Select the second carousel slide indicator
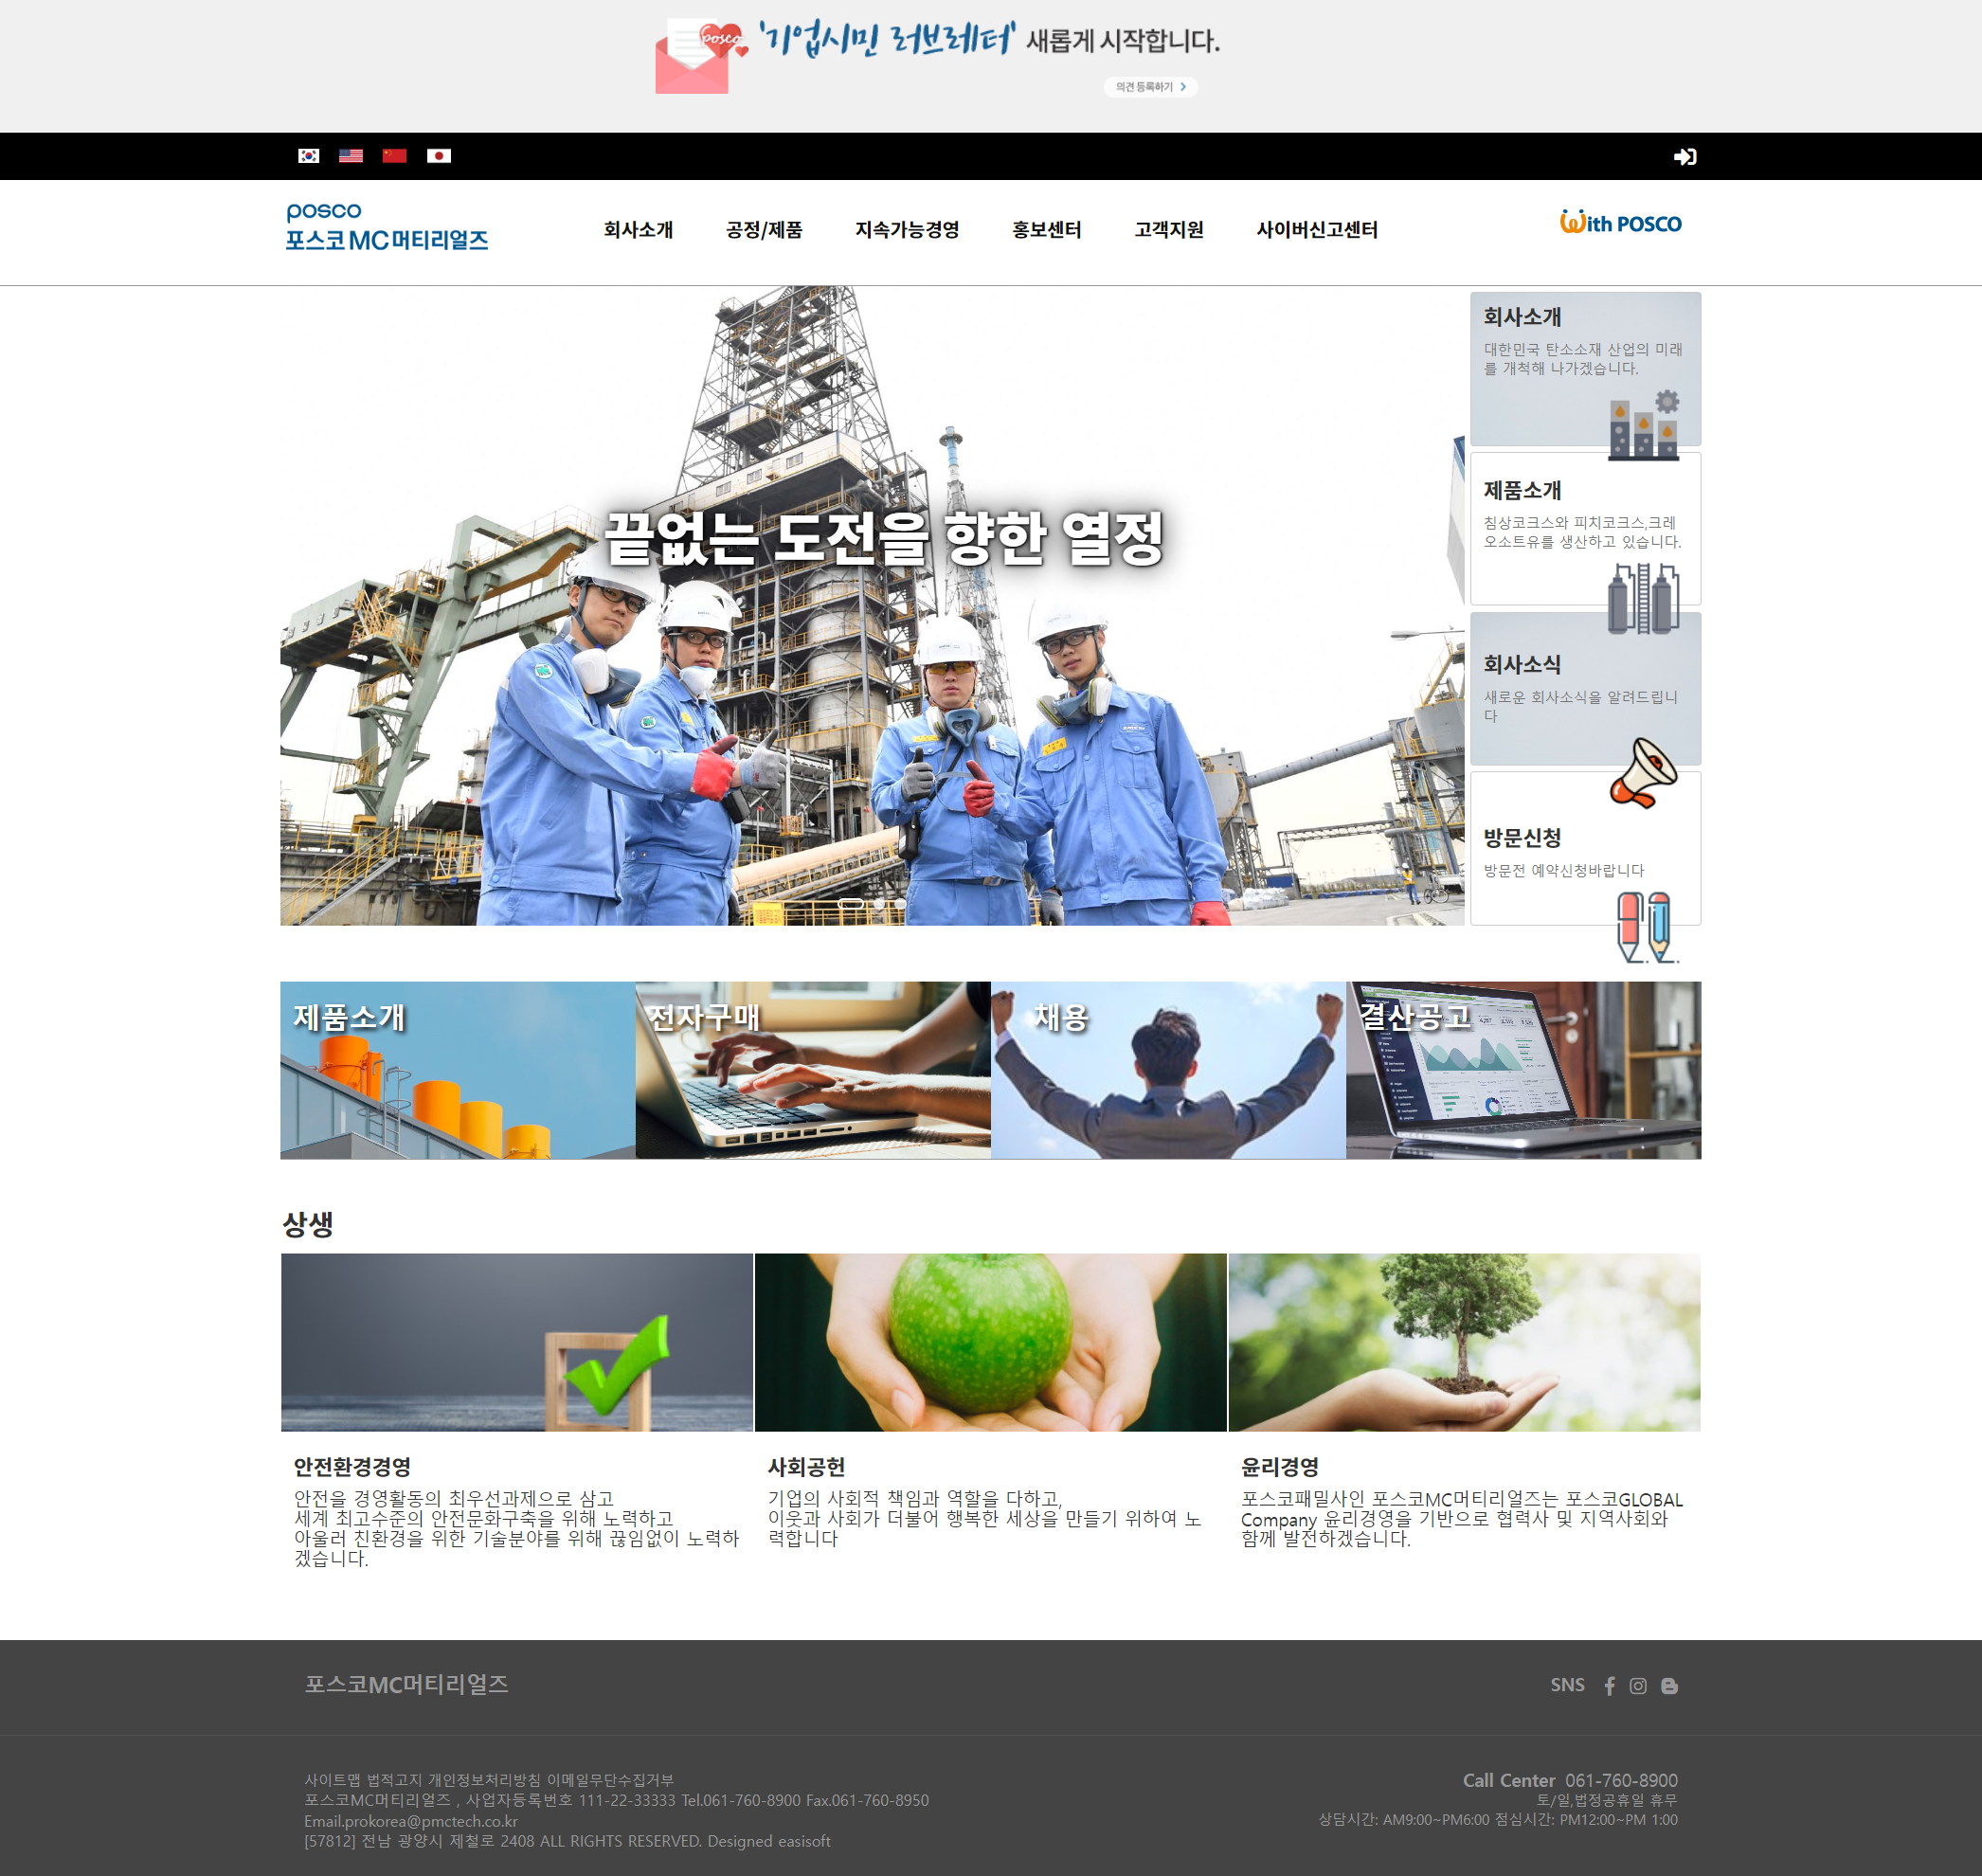 (x=879, y=904)
